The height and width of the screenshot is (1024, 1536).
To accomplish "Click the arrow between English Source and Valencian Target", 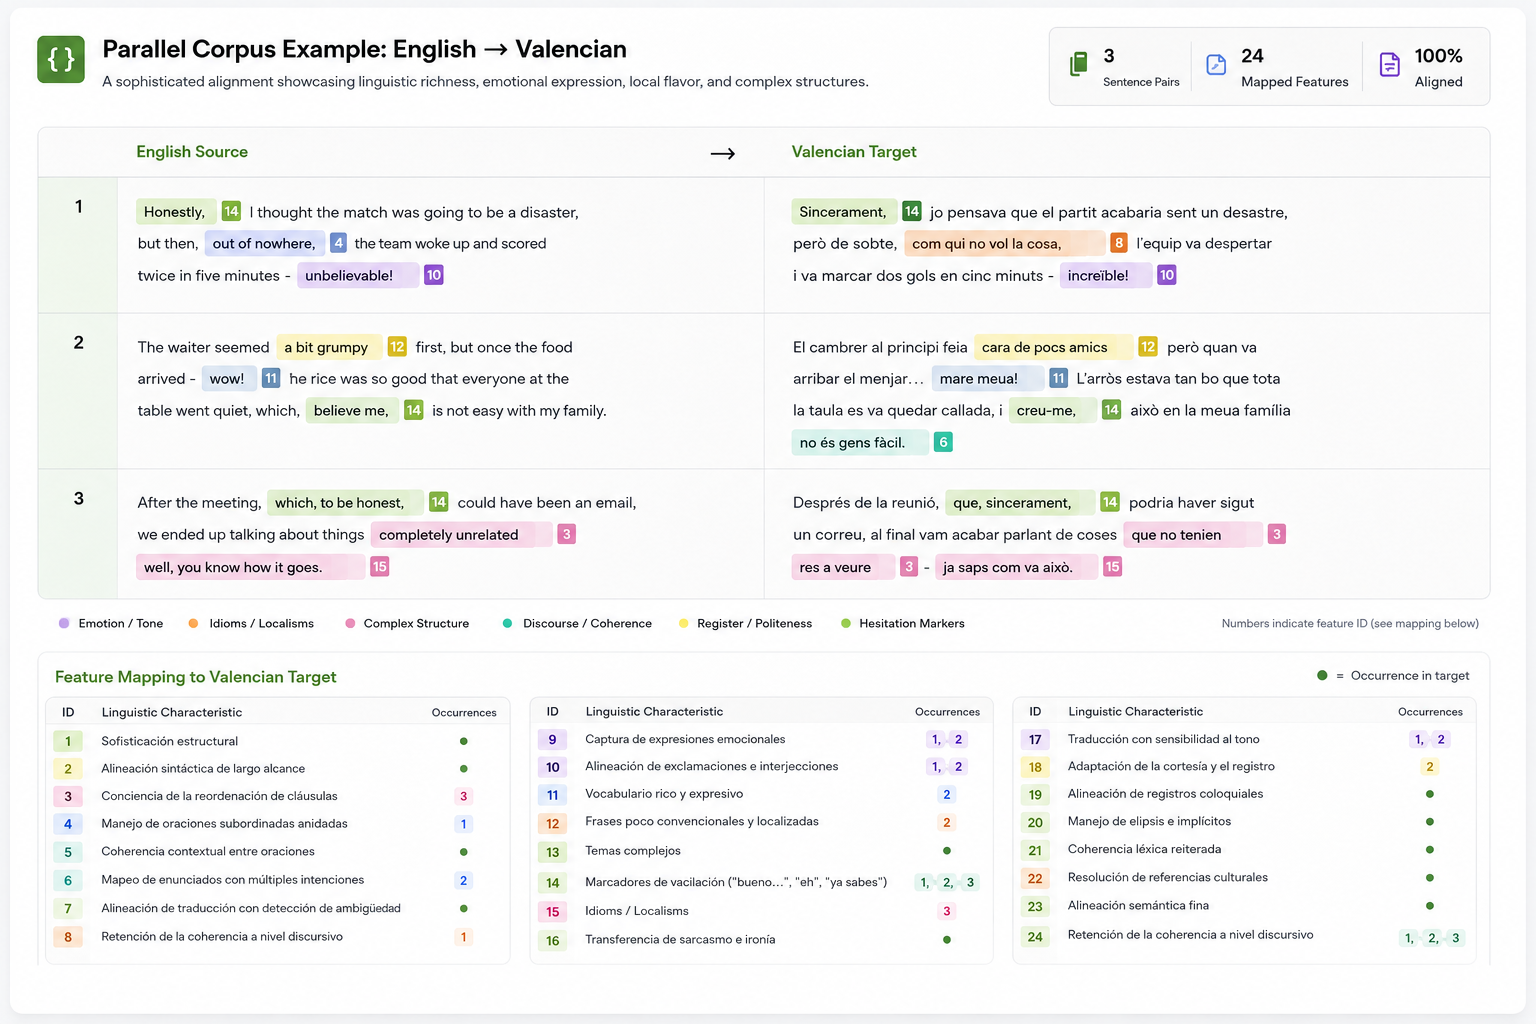I will click(723, 153).
